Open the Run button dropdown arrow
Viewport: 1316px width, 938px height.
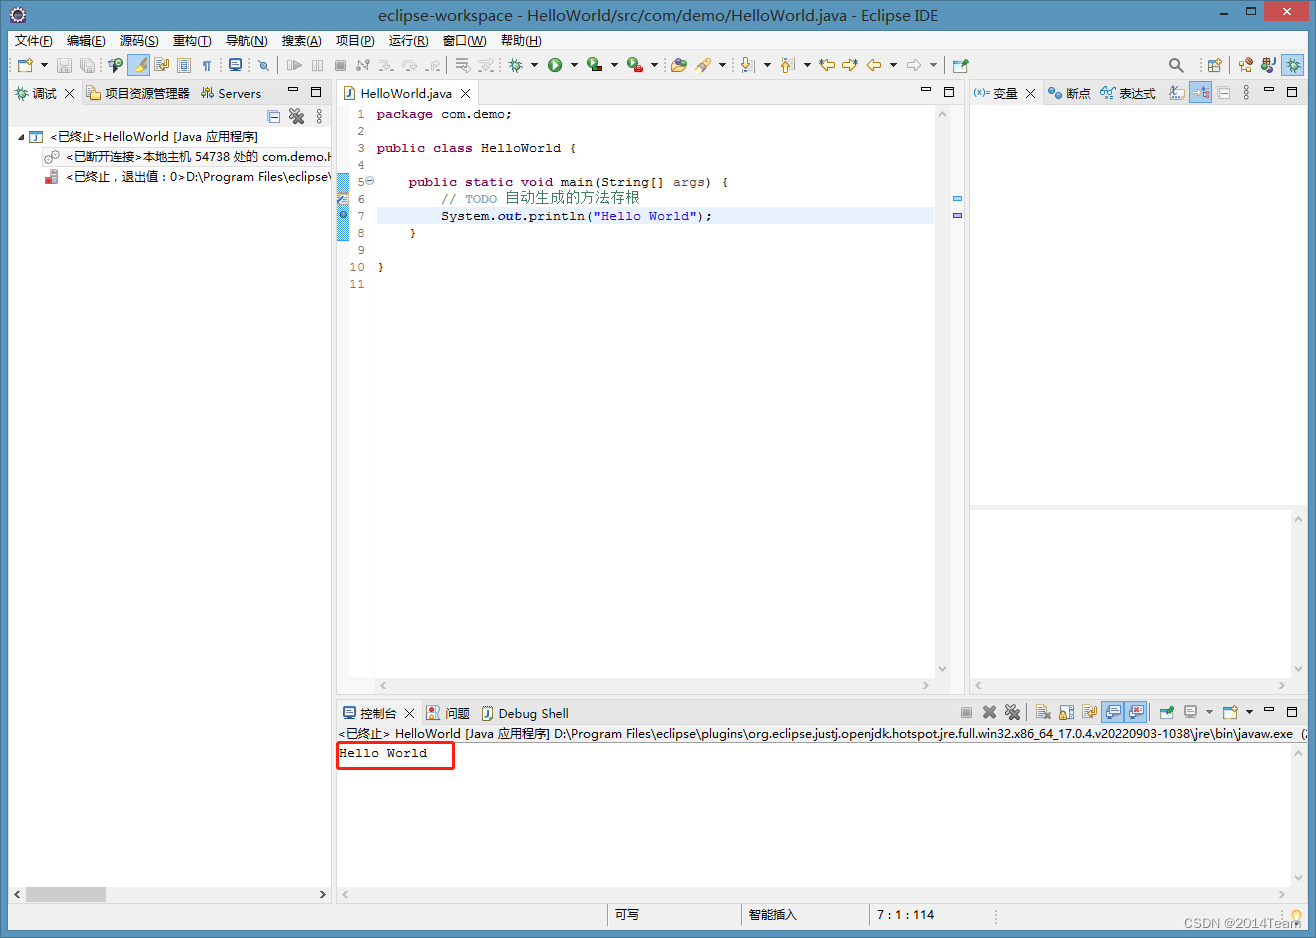574,65
